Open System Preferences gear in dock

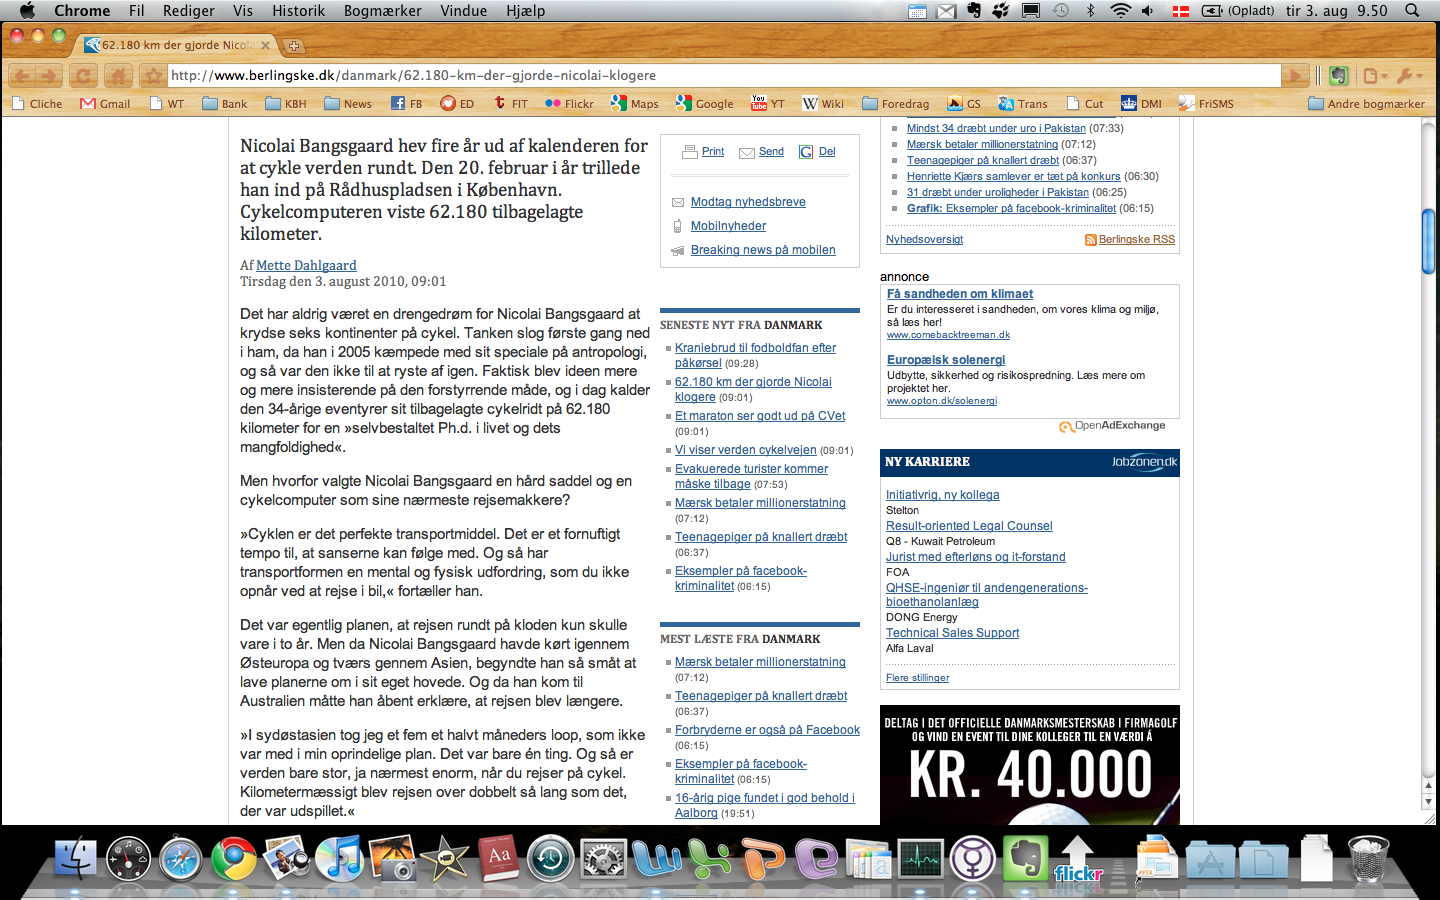pos(604,858)
